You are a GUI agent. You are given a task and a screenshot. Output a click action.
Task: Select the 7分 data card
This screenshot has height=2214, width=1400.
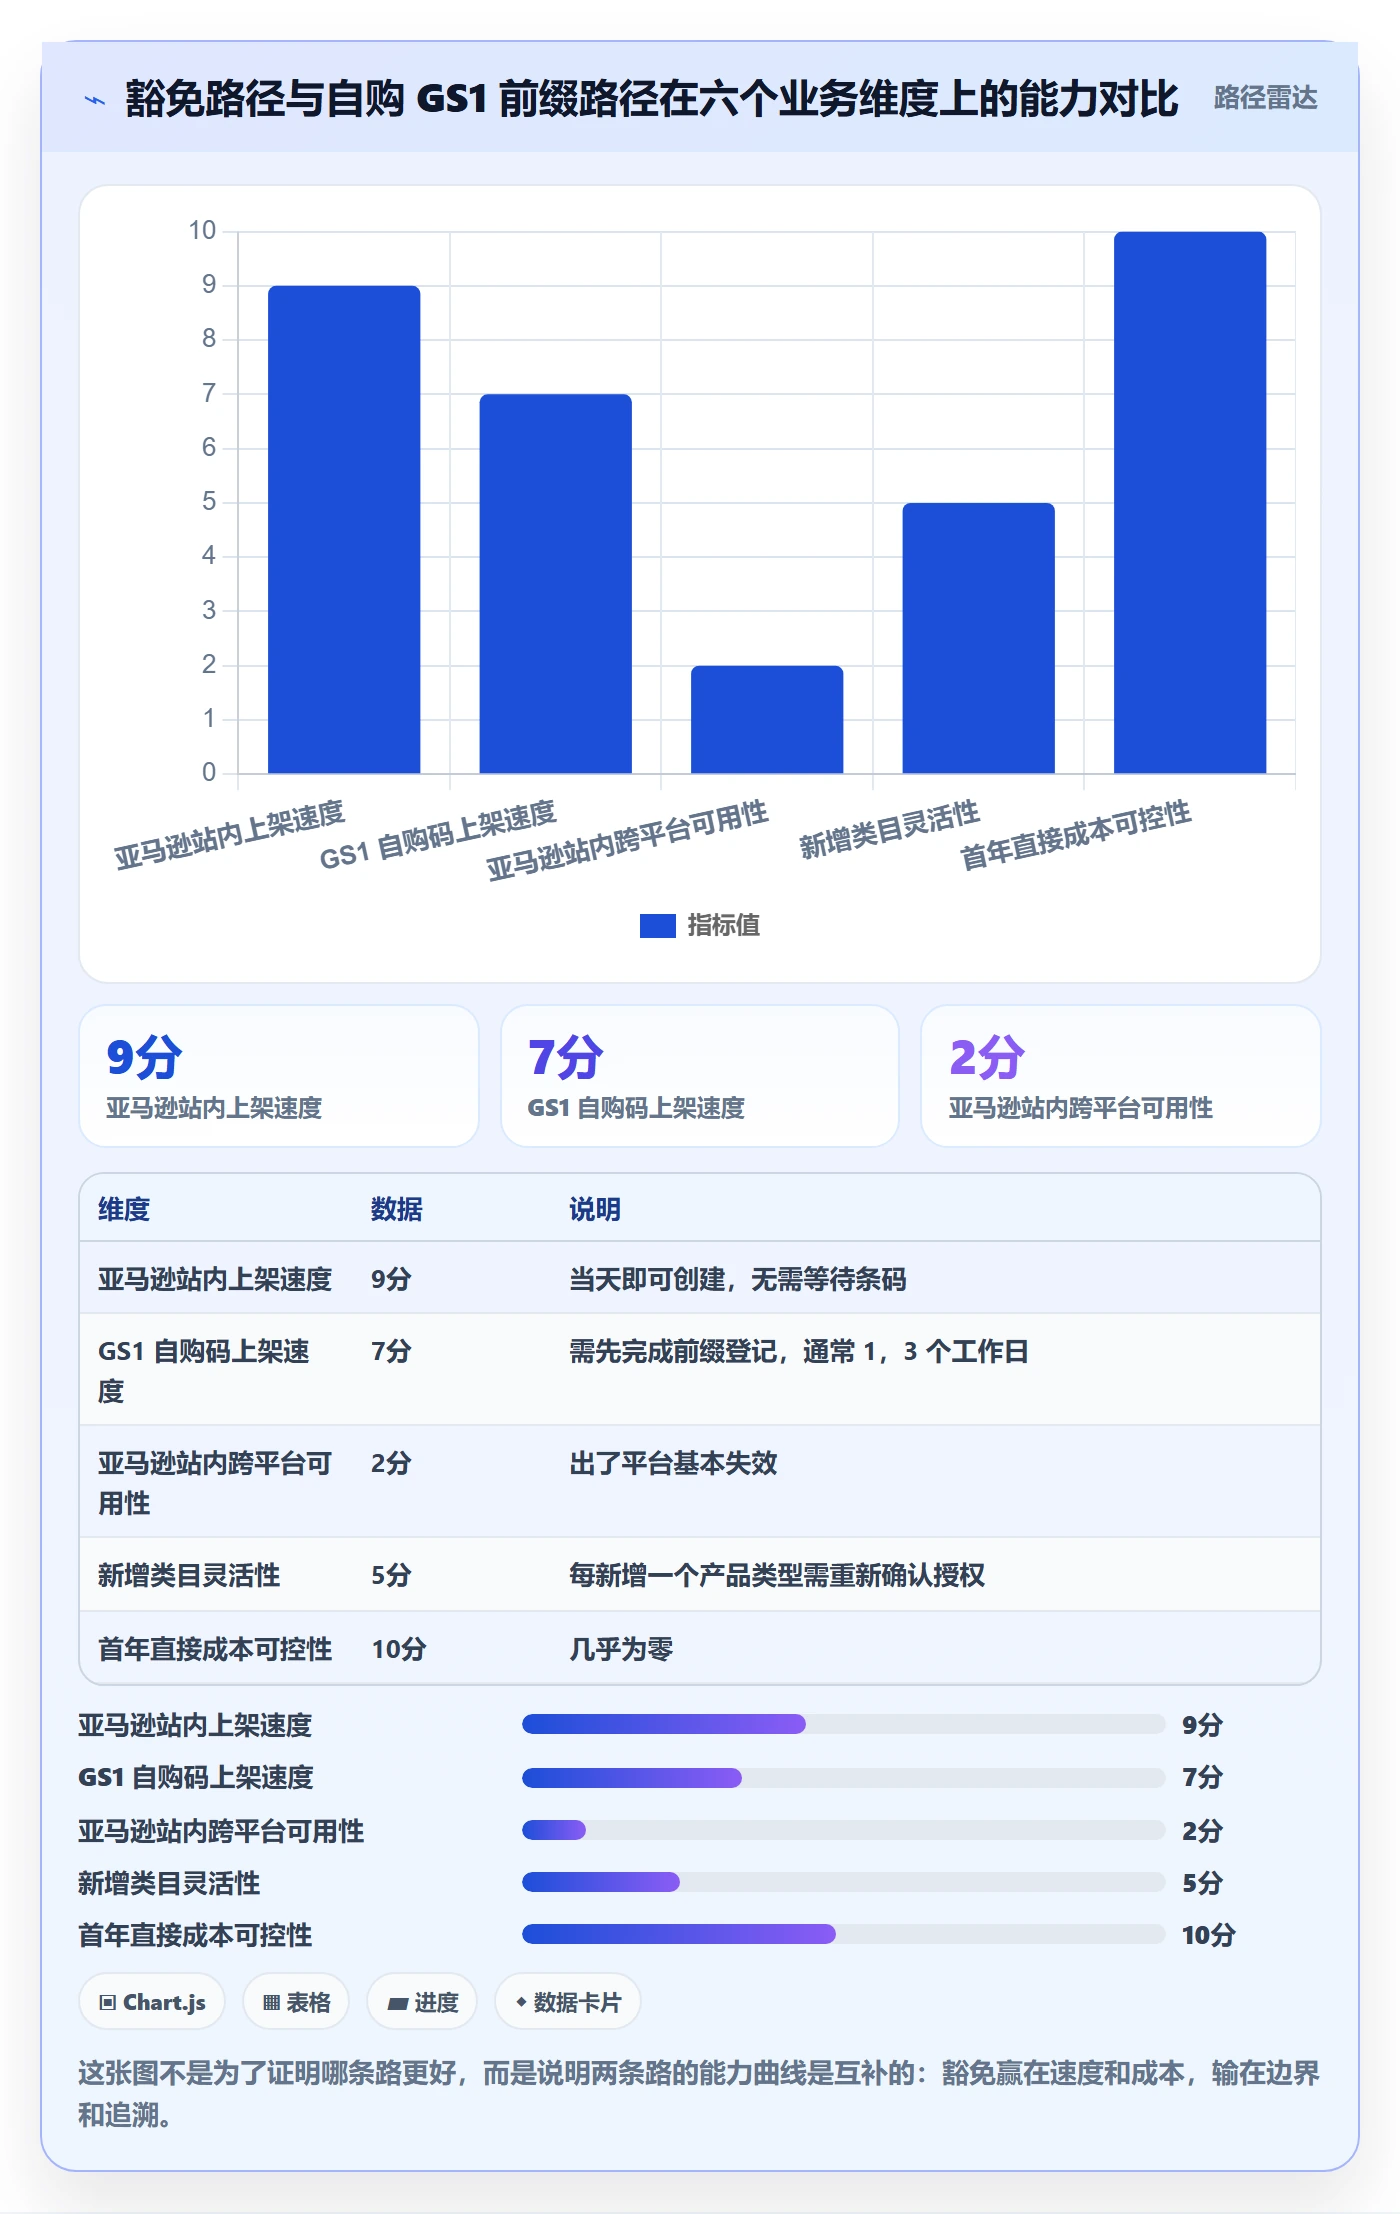pos(700,1076)
